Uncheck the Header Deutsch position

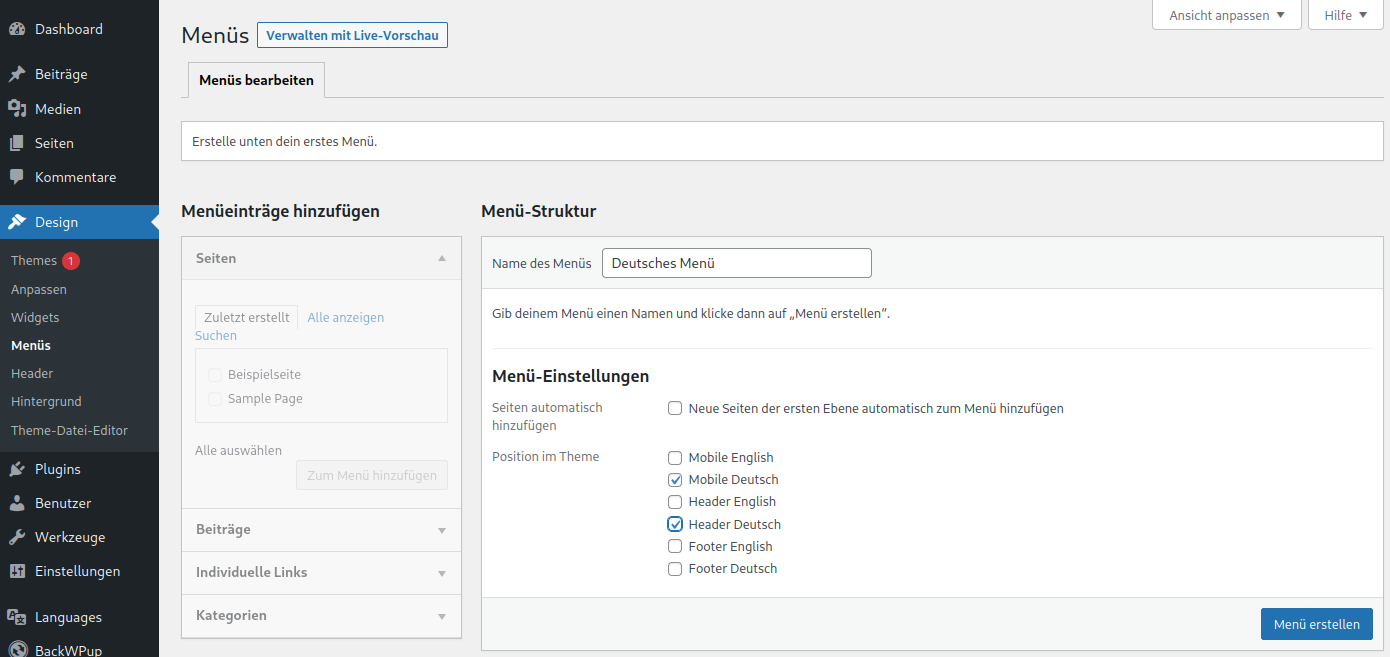click(x=675, y=524)
